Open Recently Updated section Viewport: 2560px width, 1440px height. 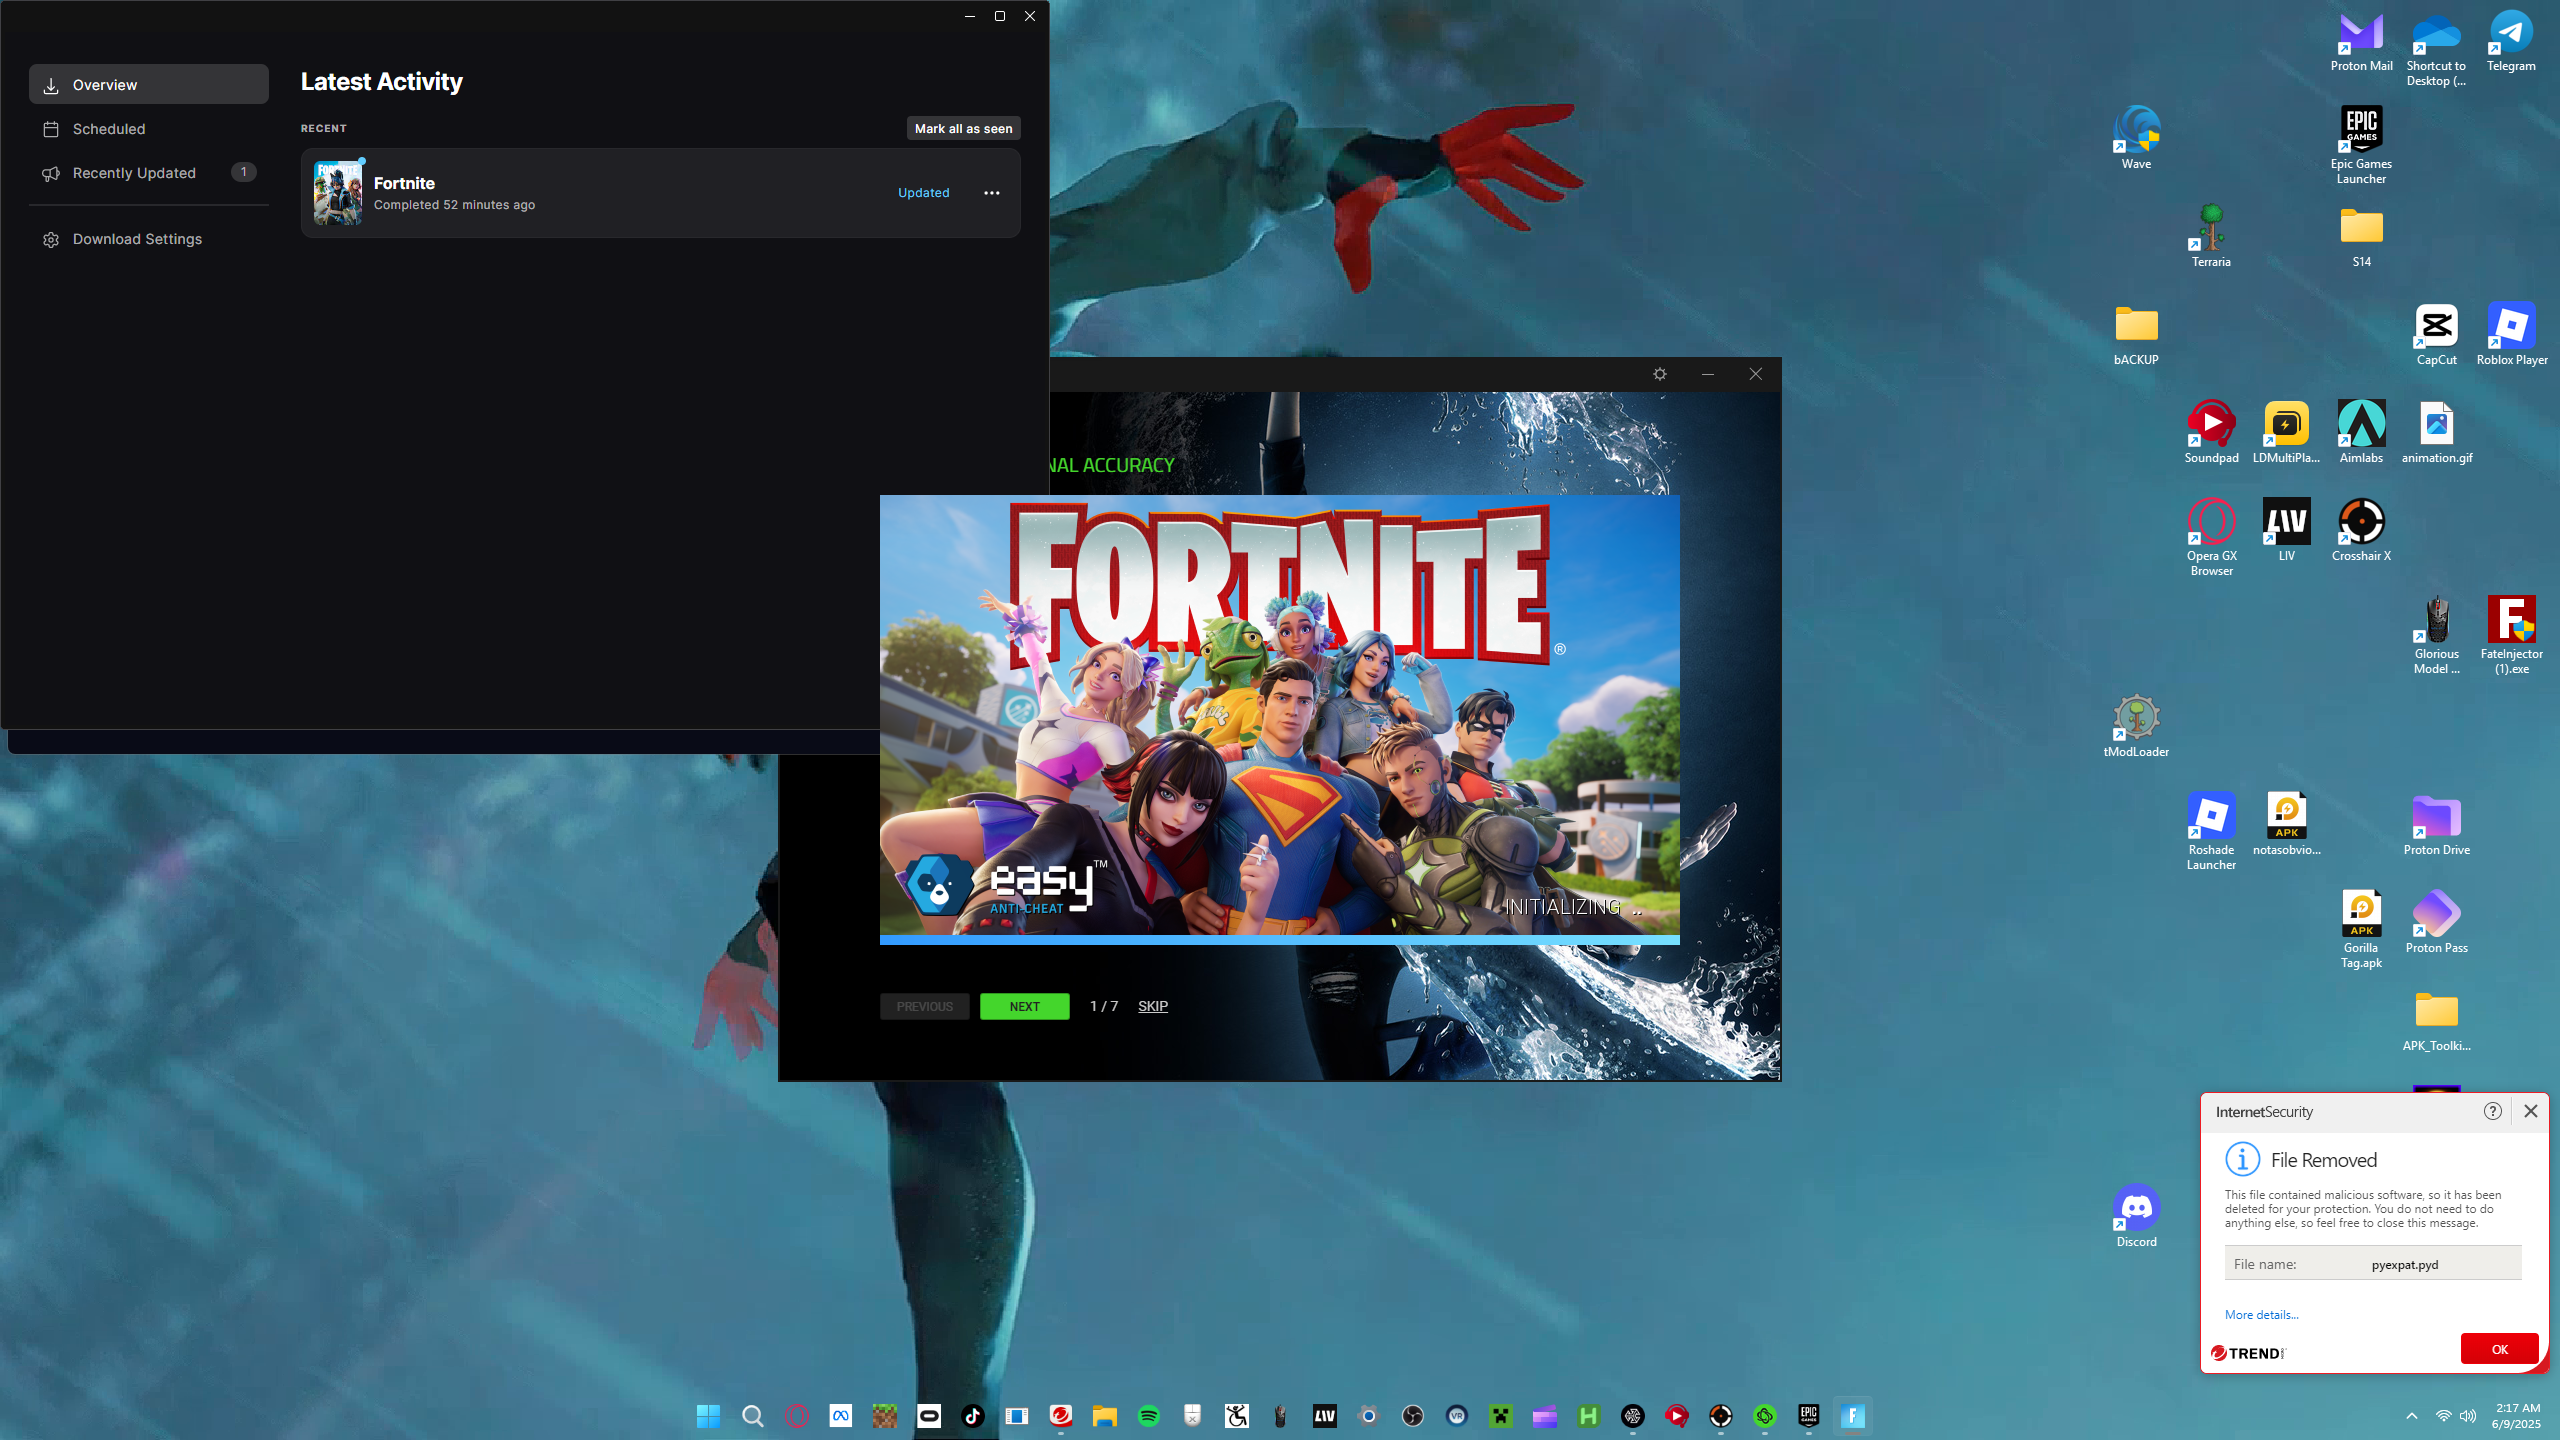pos(134,173)
